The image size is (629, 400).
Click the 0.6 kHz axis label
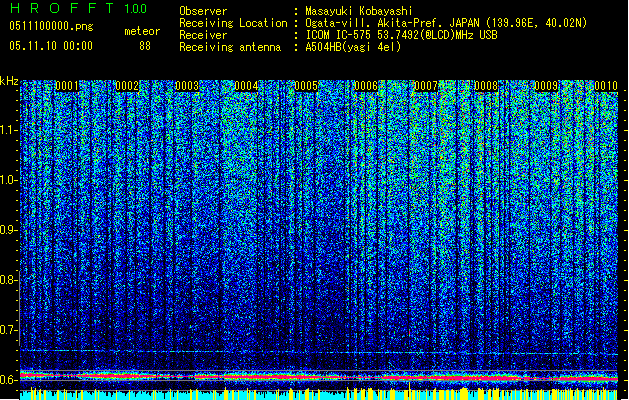click(x=8, y=380)
